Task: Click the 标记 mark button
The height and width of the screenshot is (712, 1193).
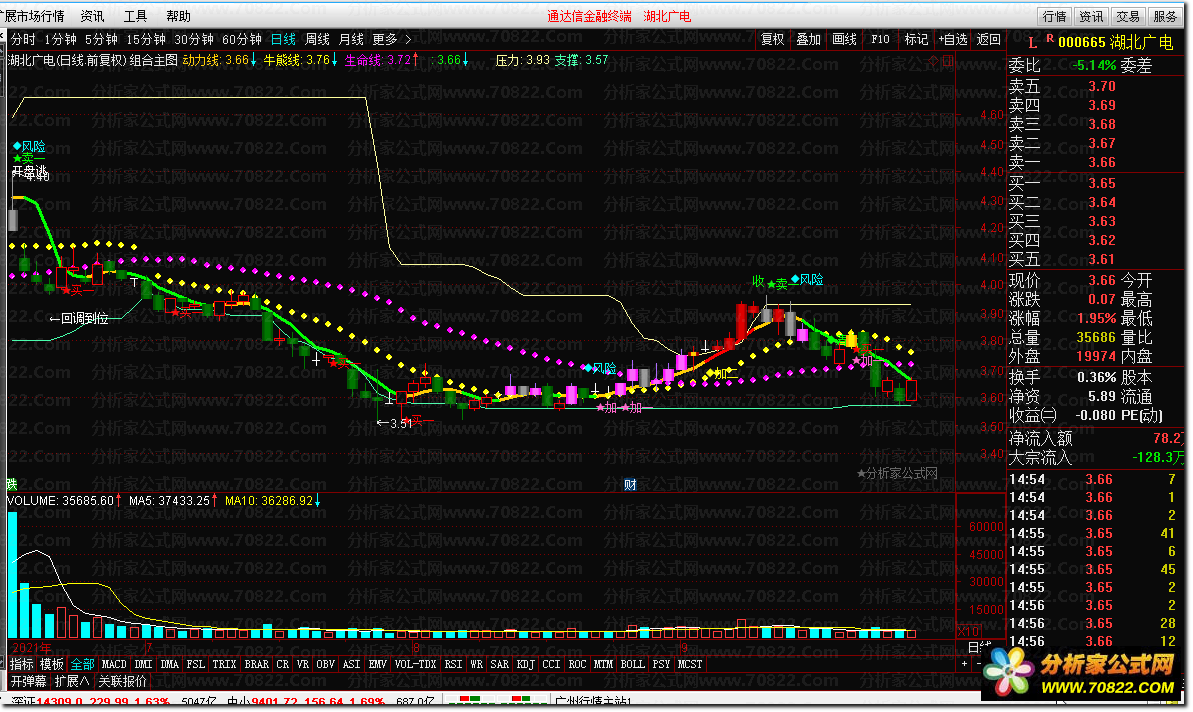Action: (x=916, y=40)
